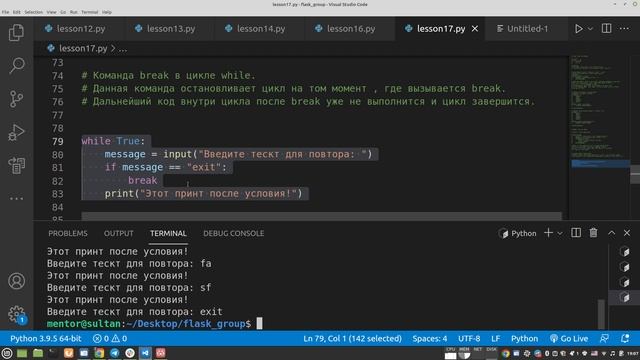
Task: Open the Search view in the activity bar
Action: pyautogui.click(x=16, y=65)
